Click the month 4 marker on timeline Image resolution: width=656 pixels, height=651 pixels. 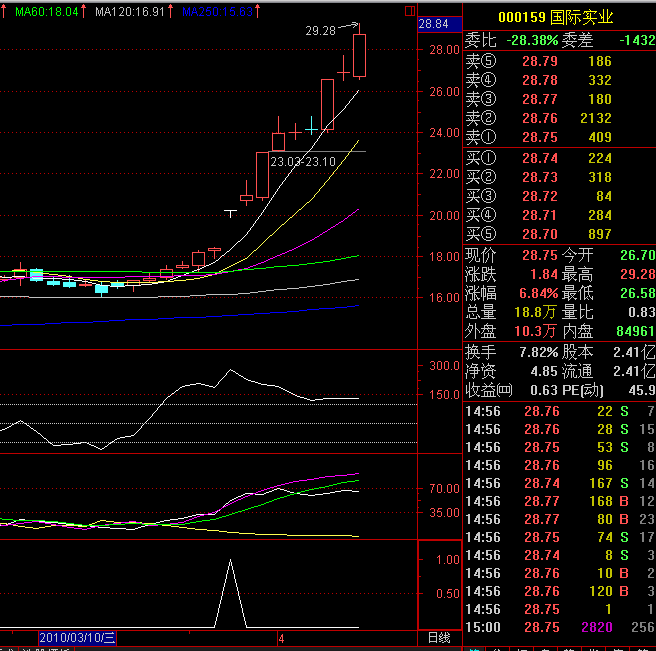click(x=282, y=637)
